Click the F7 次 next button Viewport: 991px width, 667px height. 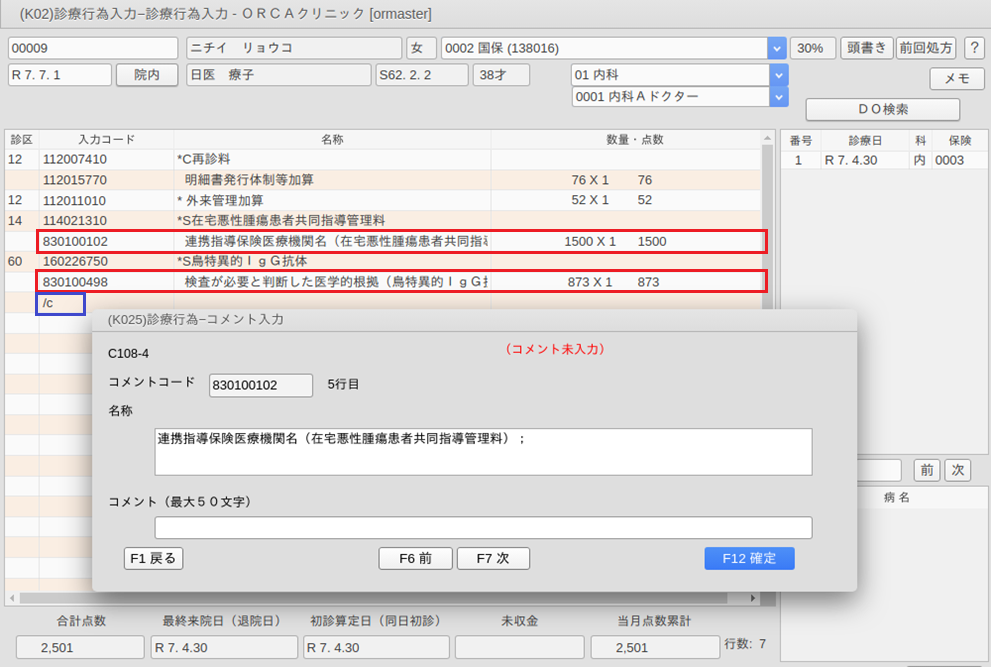(493, 559)
